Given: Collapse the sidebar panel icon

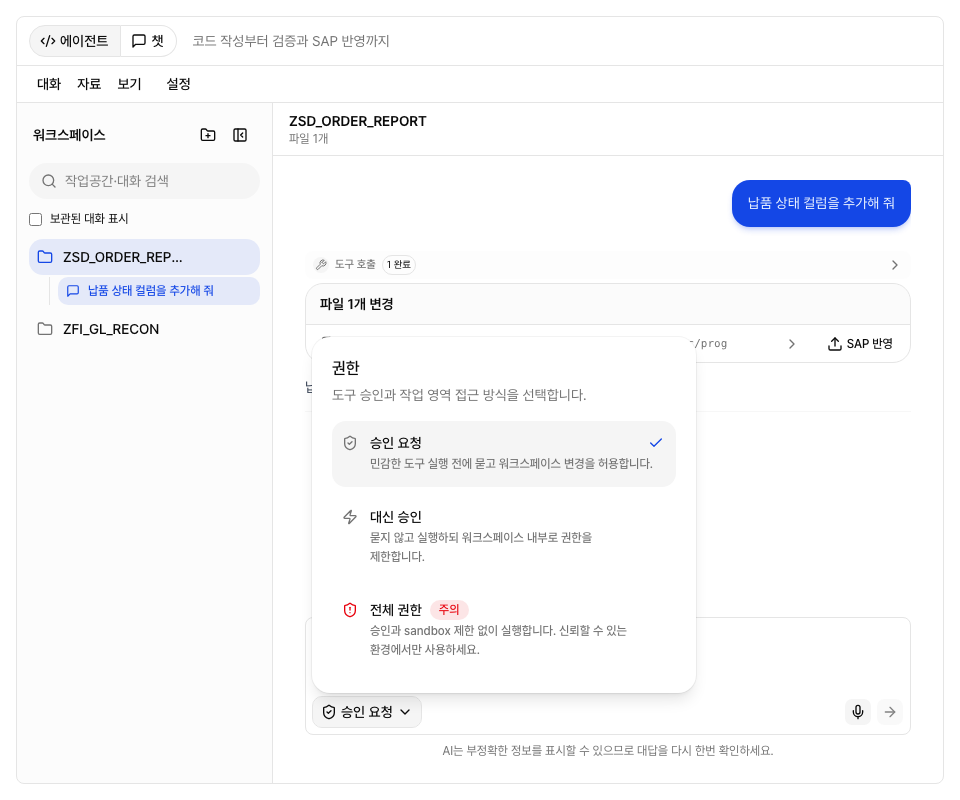Looking at the screenshot, I should tap(240, 135).
